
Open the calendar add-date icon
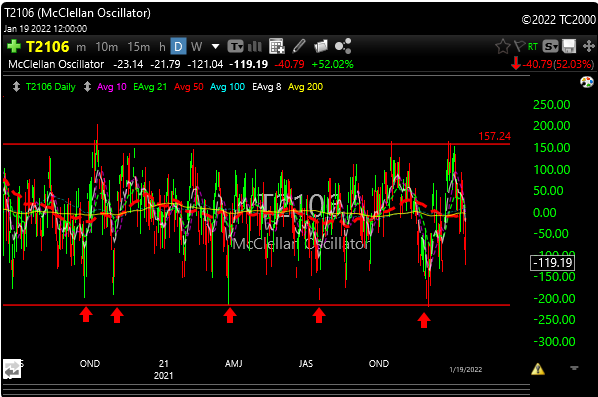[276, 46]
